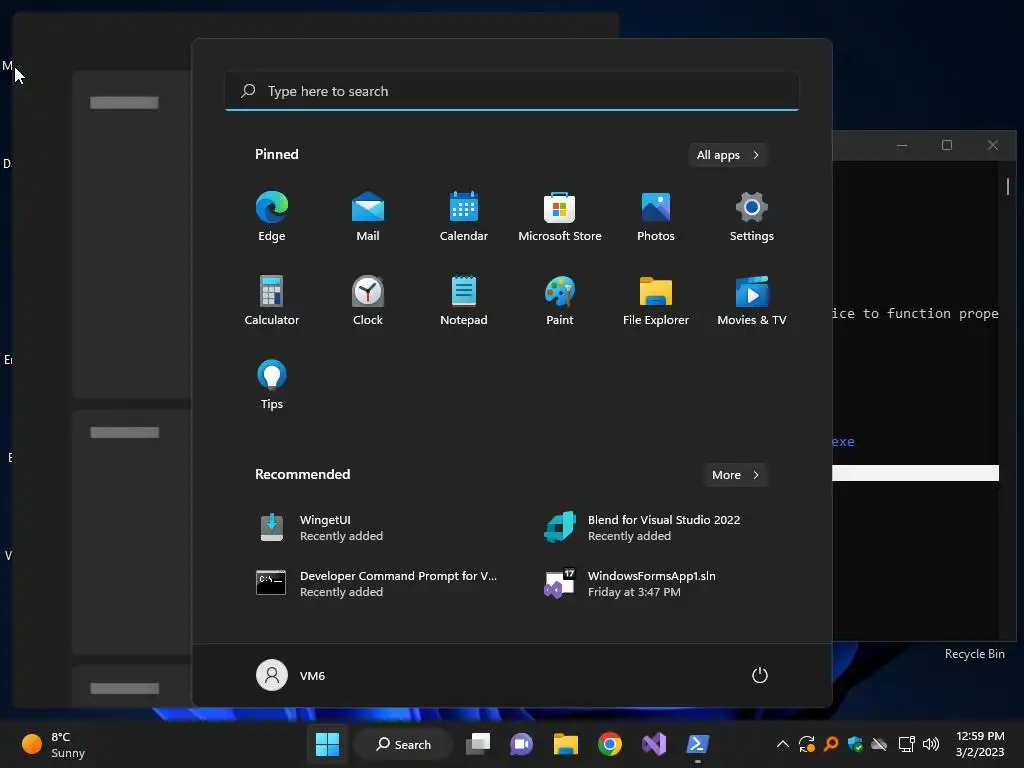Maximize the PowerShell window behind Start

tap(947, 145)
